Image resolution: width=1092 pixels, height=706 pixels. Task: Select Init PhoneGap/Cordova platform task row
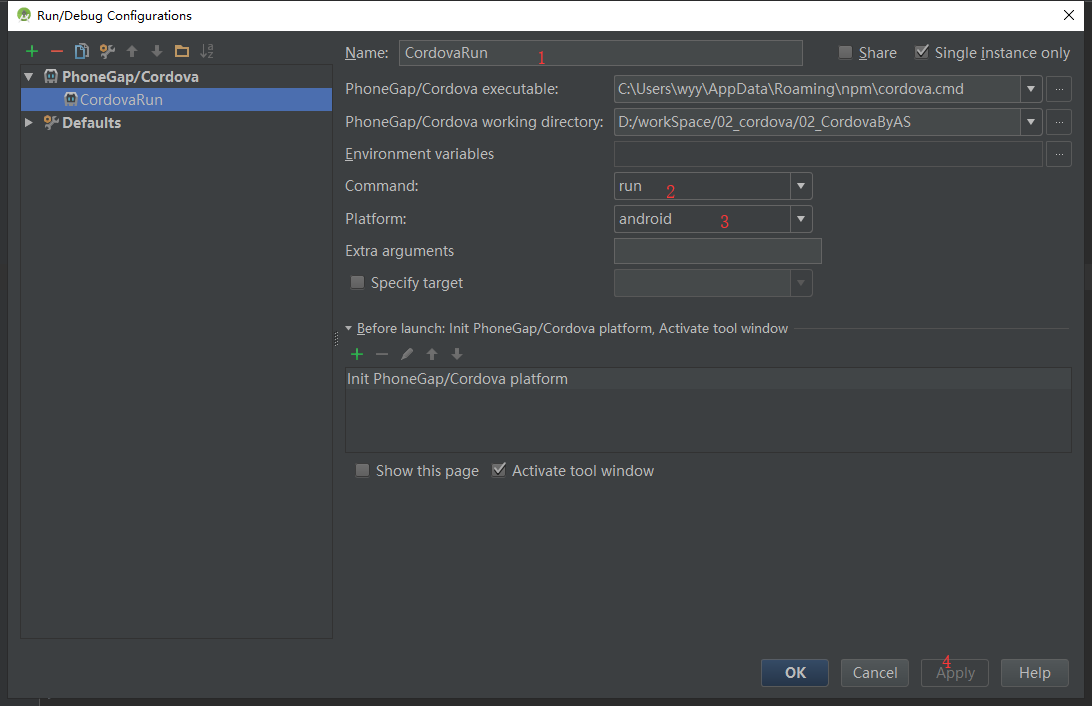708,379
